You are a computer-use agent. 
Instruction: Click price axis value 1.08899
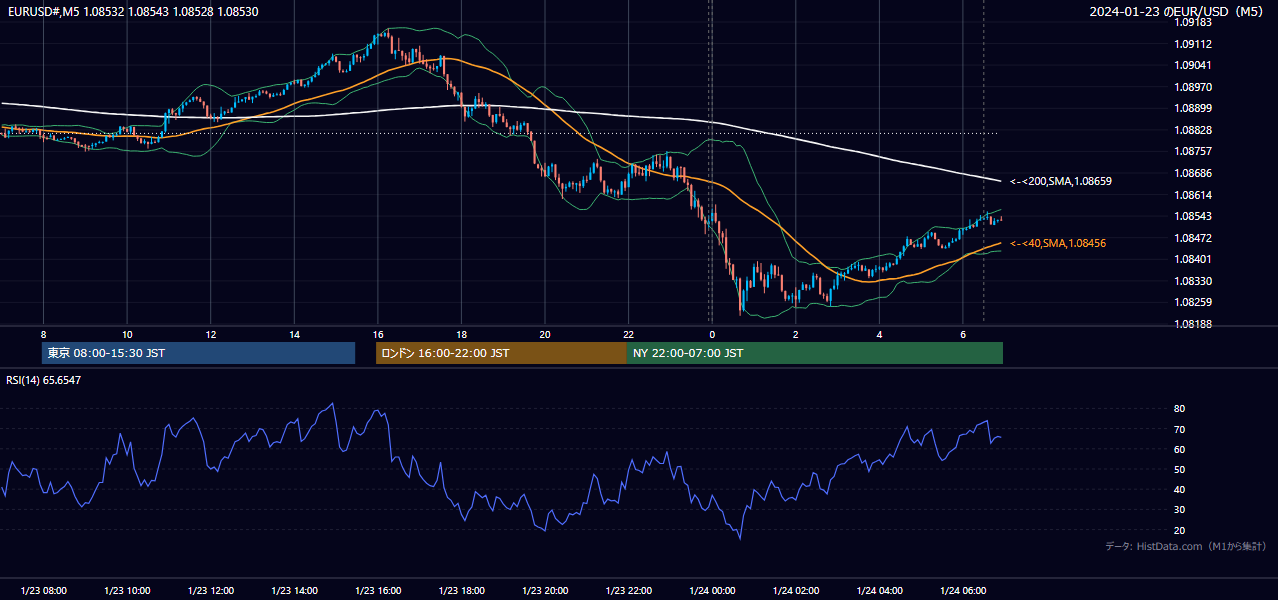click(1193, 108)
